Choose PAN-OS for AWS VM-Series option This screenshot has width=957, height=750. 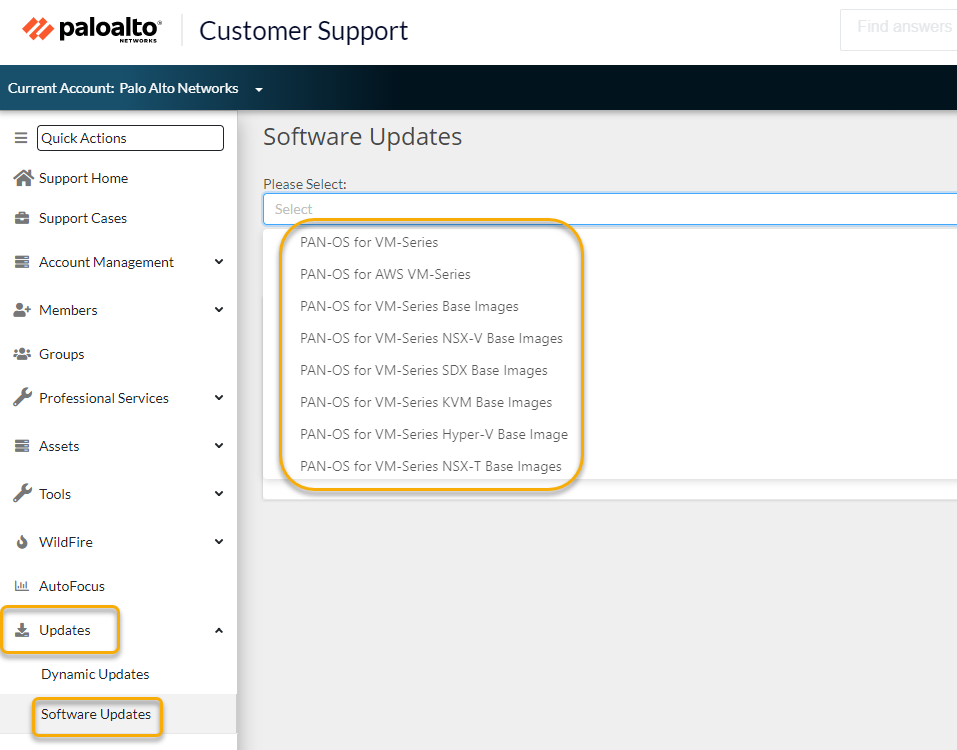[x=385, y=274]
